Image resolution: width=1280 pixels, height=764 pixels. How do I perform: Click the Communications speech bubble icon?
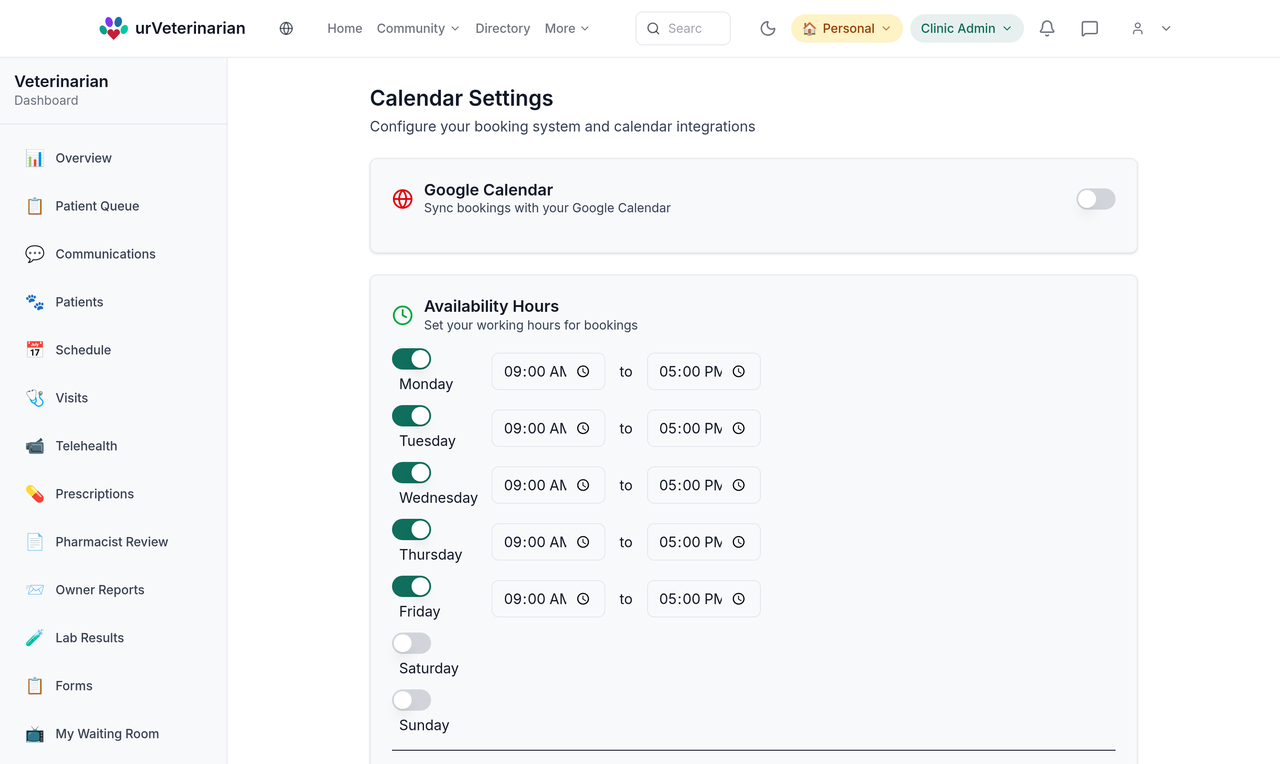[x=35, y=254]
